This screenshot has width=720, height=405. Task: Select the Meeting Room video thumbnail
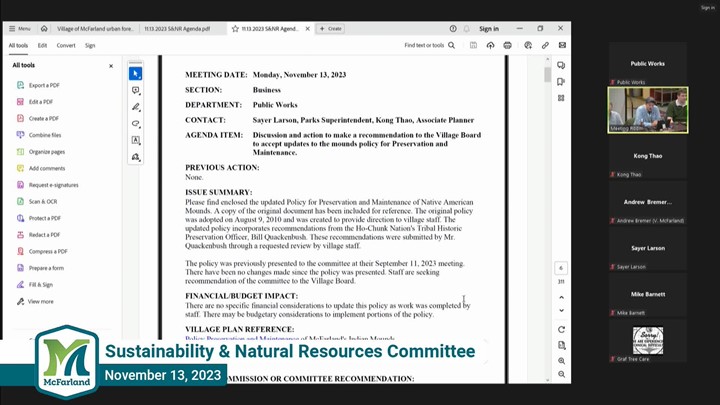pos(648,110)
